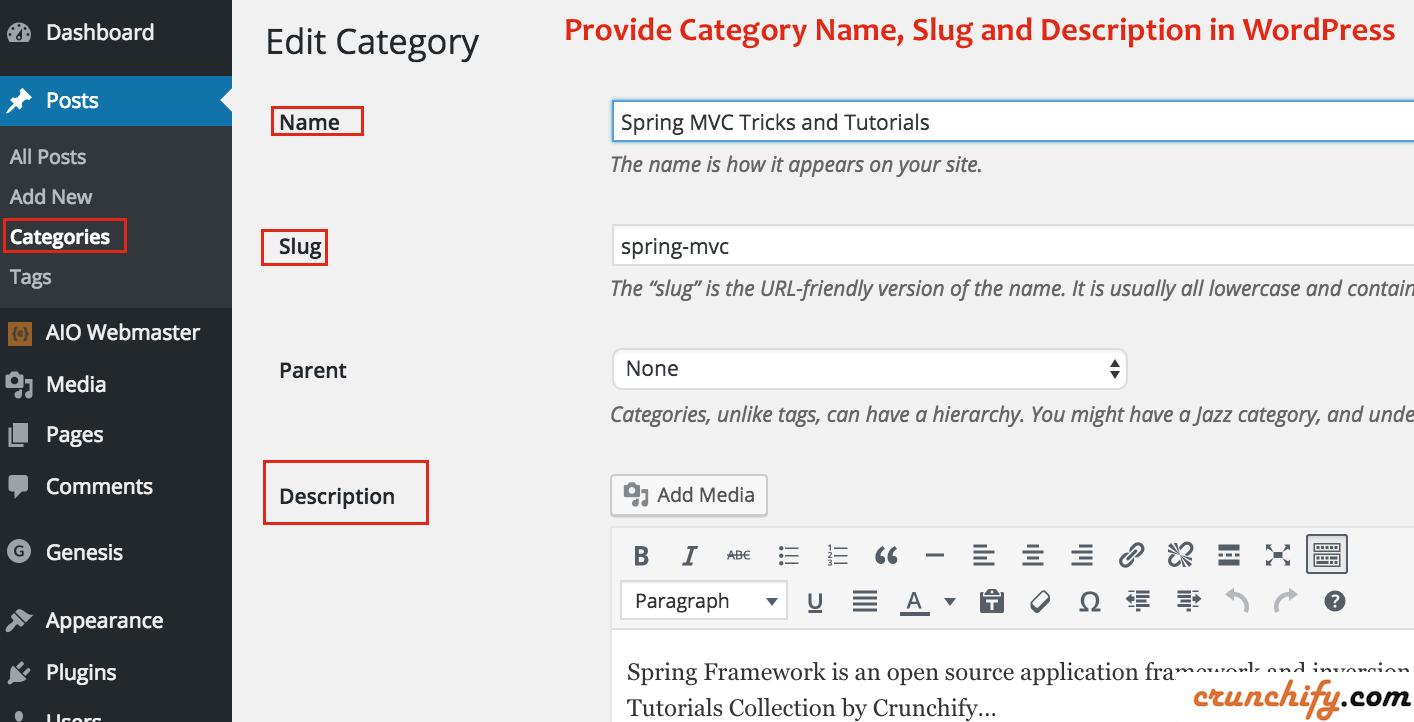The image size is (1414, 722).
Task: Open the Parent category dropdown
Action: click(868, 368)
